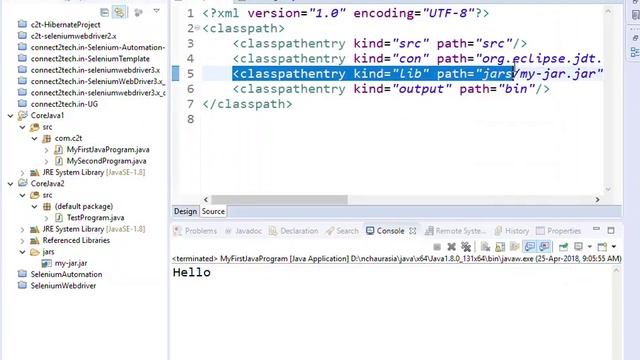Screen dimensions: 640x360
Task: Click Remove All Terminated Launches icon
Action: click(466, 247)
